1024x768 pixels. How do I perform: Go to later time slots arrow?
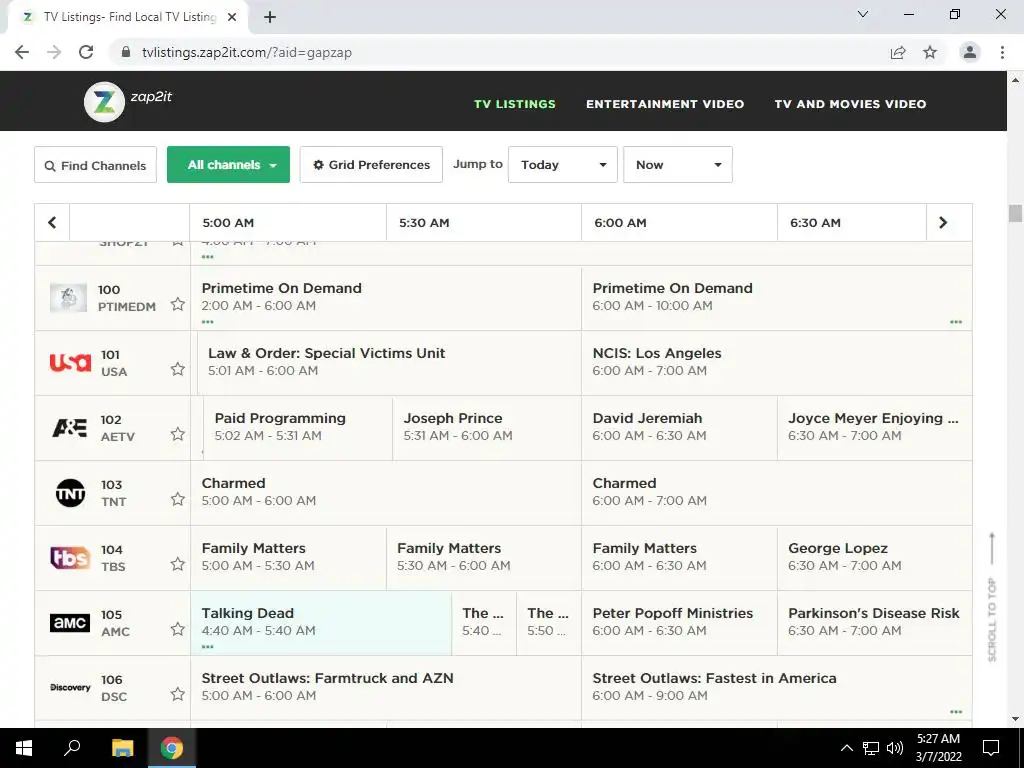pyautogui.click(x=943, y=223)
